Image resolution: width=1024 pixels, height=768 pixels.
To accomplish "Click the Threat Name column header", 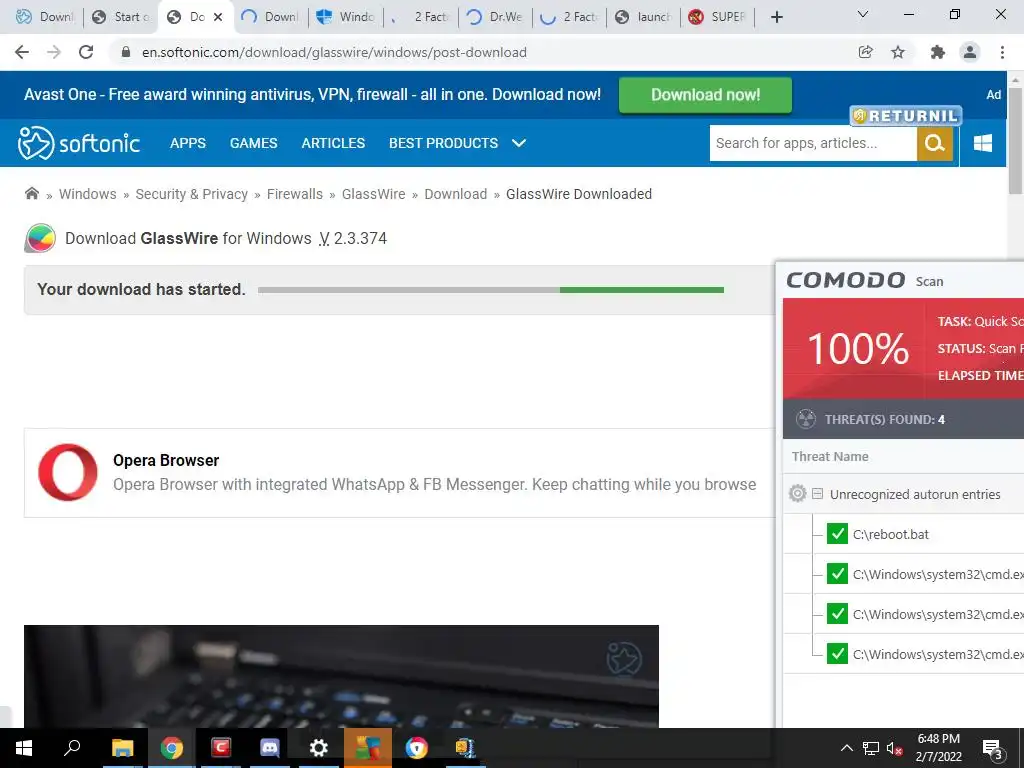I will (829, 456).
